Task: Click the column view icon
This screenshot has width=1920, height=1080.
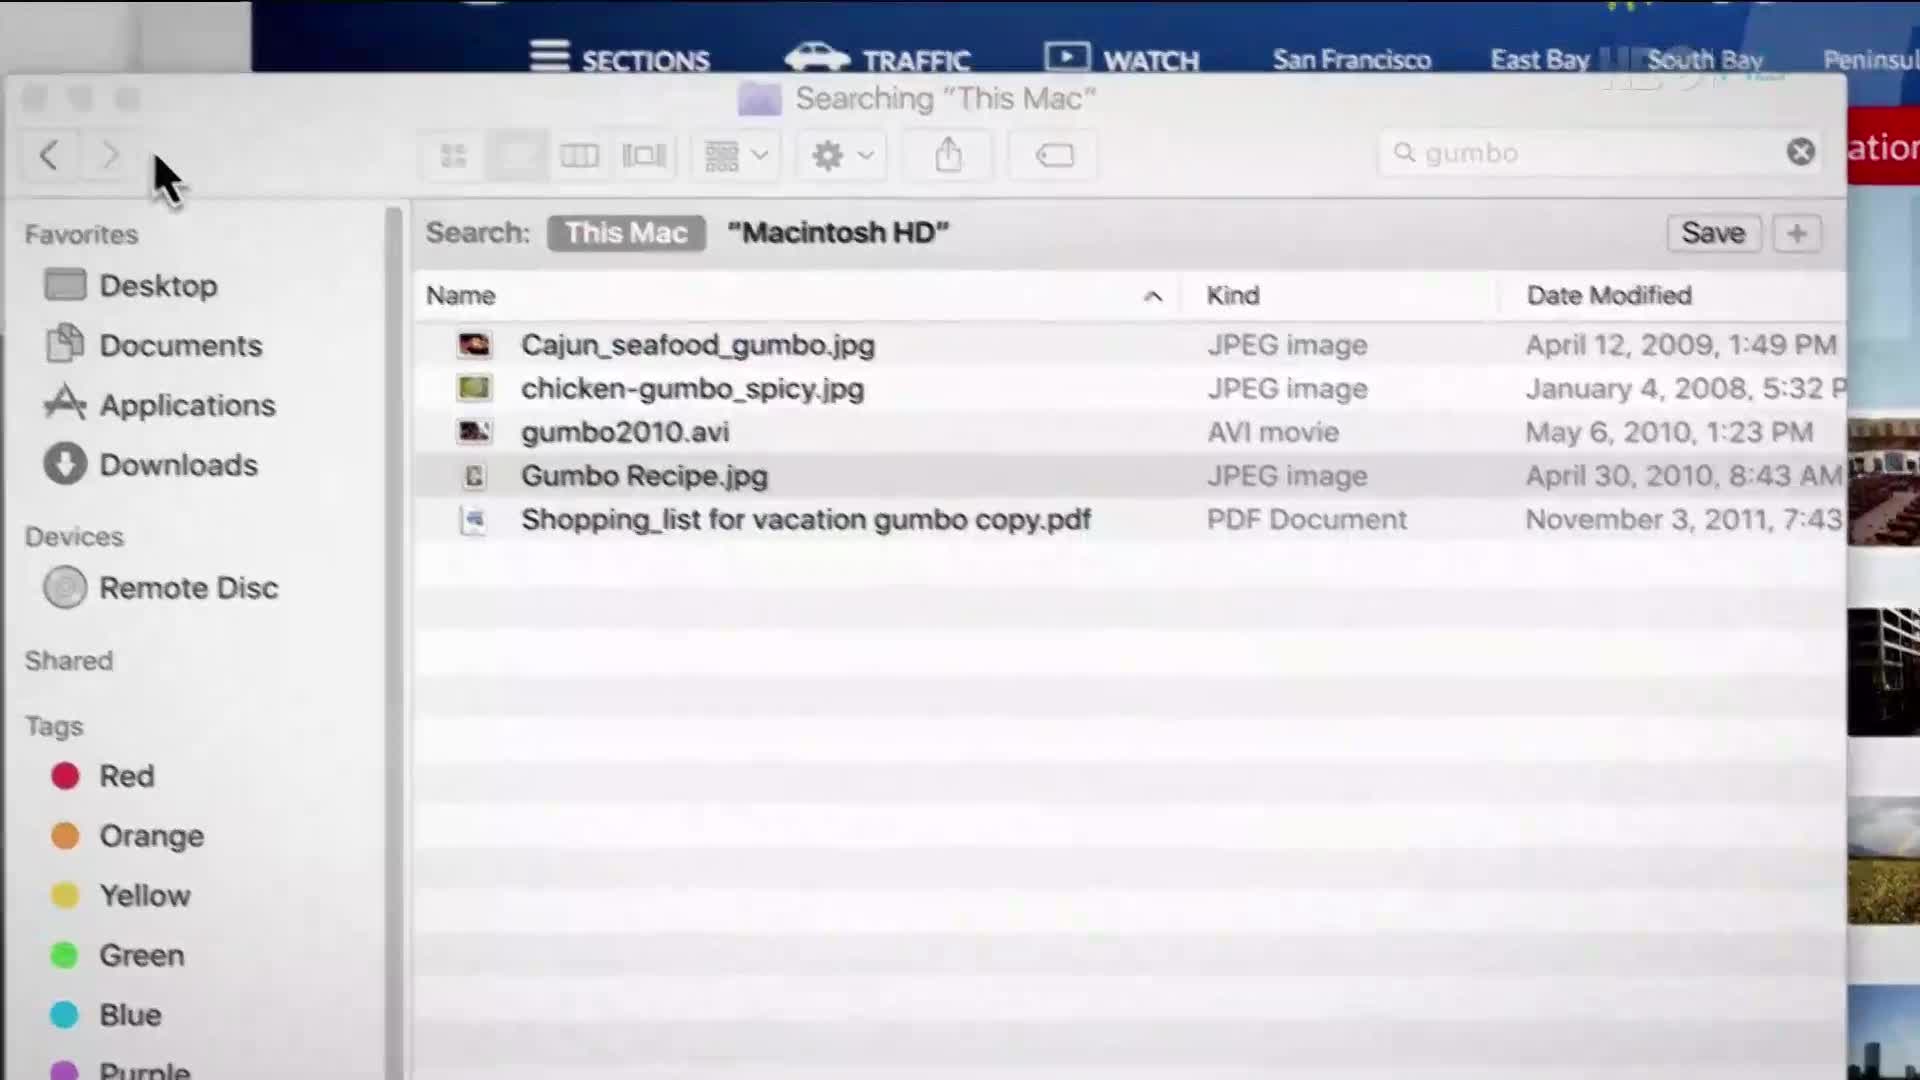Action: [x=579, y=154]
